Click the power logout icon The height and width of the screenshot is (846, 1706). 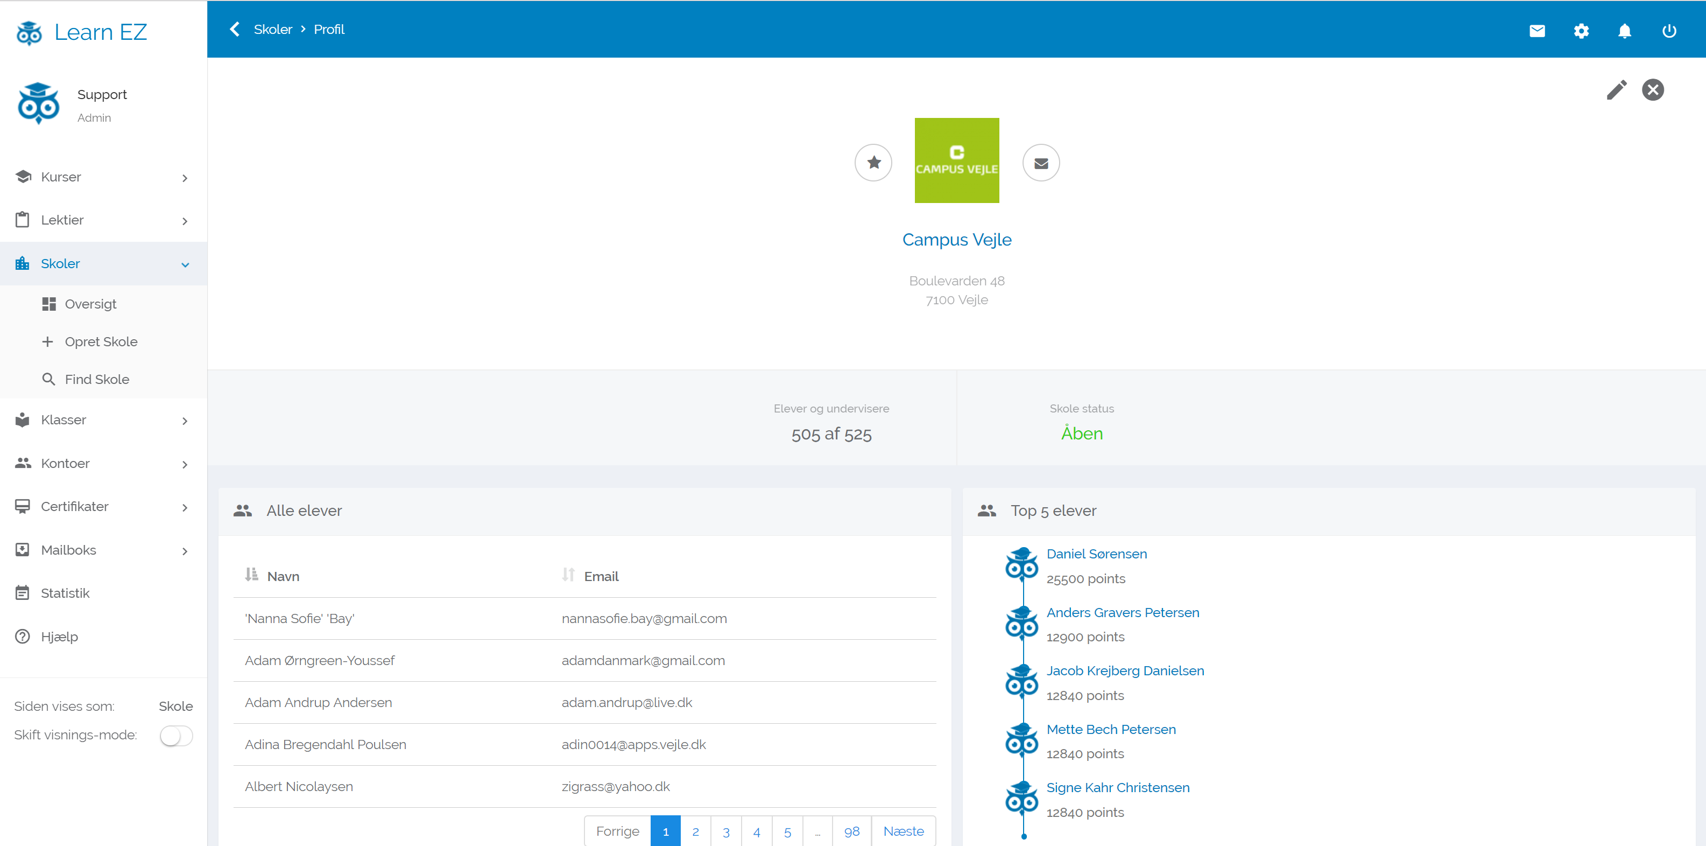coord(1669,31)
